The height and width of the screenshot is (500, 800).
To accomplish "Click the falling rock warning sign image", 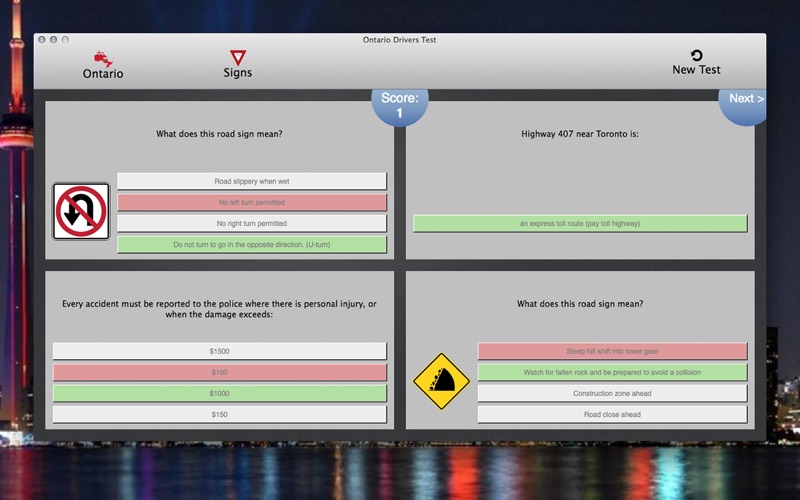I will click(x=441, y=381).
